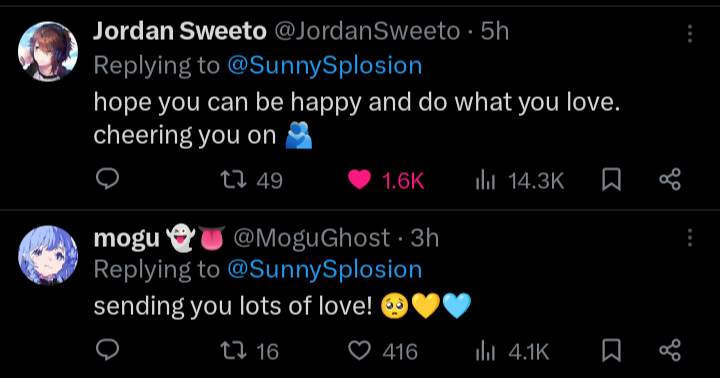The image size is (720, 378).
Task: Unlike Jordan Sweeto's tweet with 1.6K likes
Action: click(386, 180)
